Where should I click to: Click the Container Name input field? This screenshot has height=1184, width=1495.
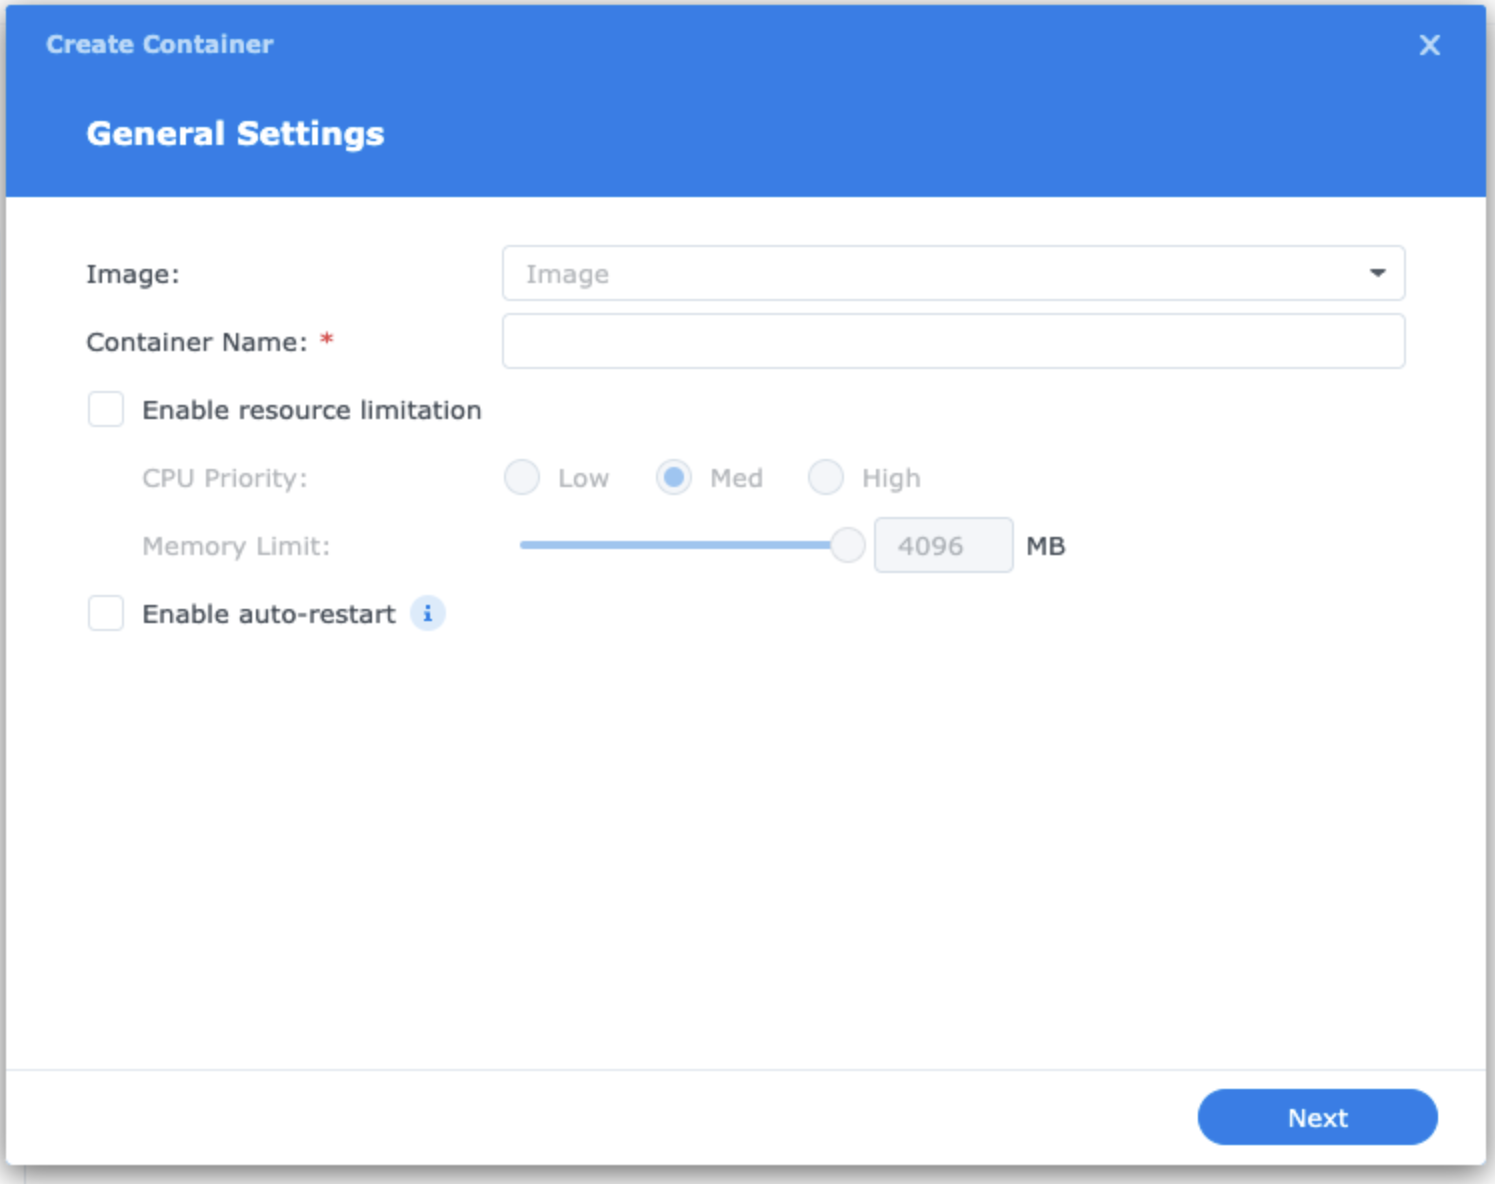click(953, 341)
